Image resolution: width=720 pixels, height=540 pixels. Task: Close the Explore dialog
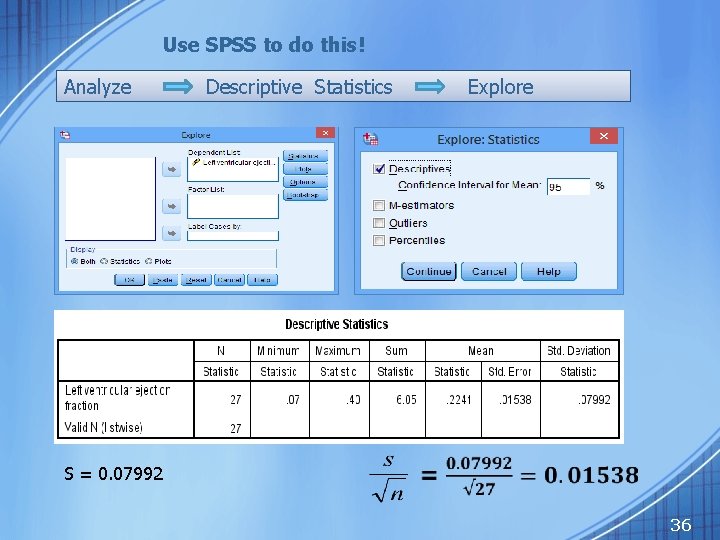coord(325,133)
